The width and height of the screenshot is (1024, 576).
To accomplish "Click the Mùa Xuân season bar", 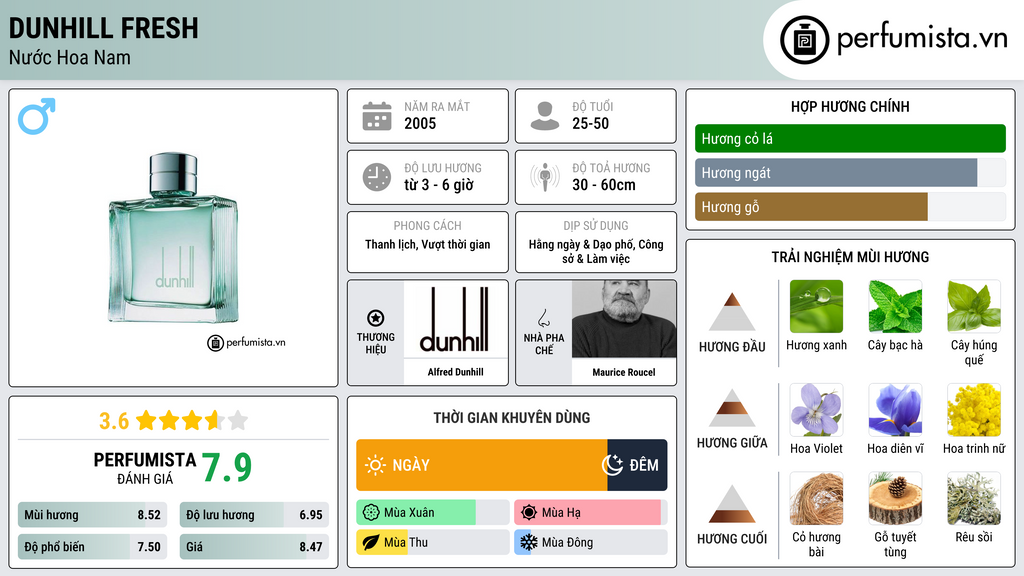I will (432, 513).
